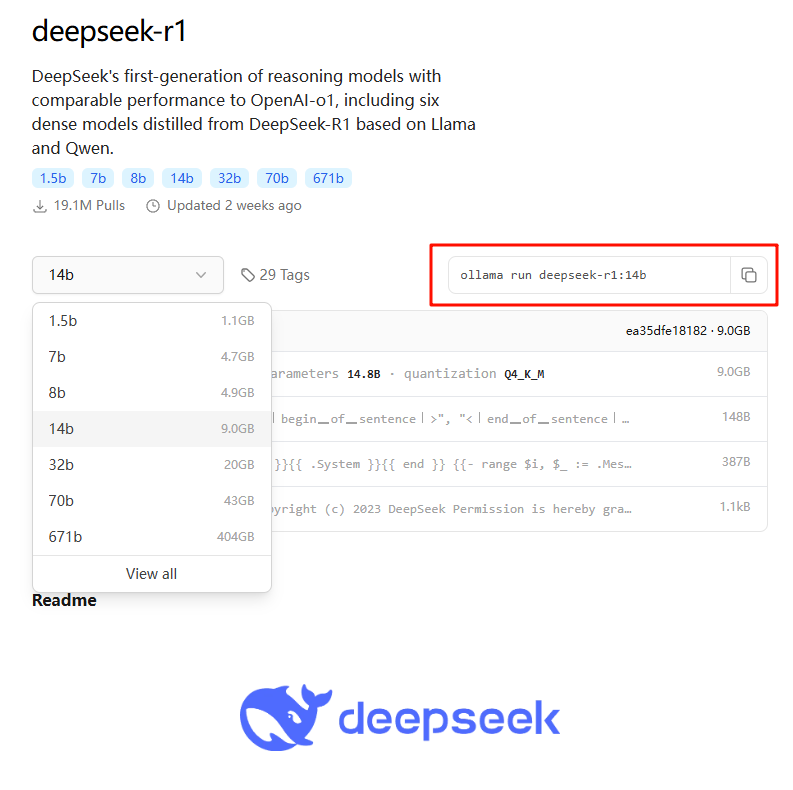Image resolution: width=793 pixels, height=790 pixels.
Task: Open the begin_of_sentence params row
Action: [519, 419]
